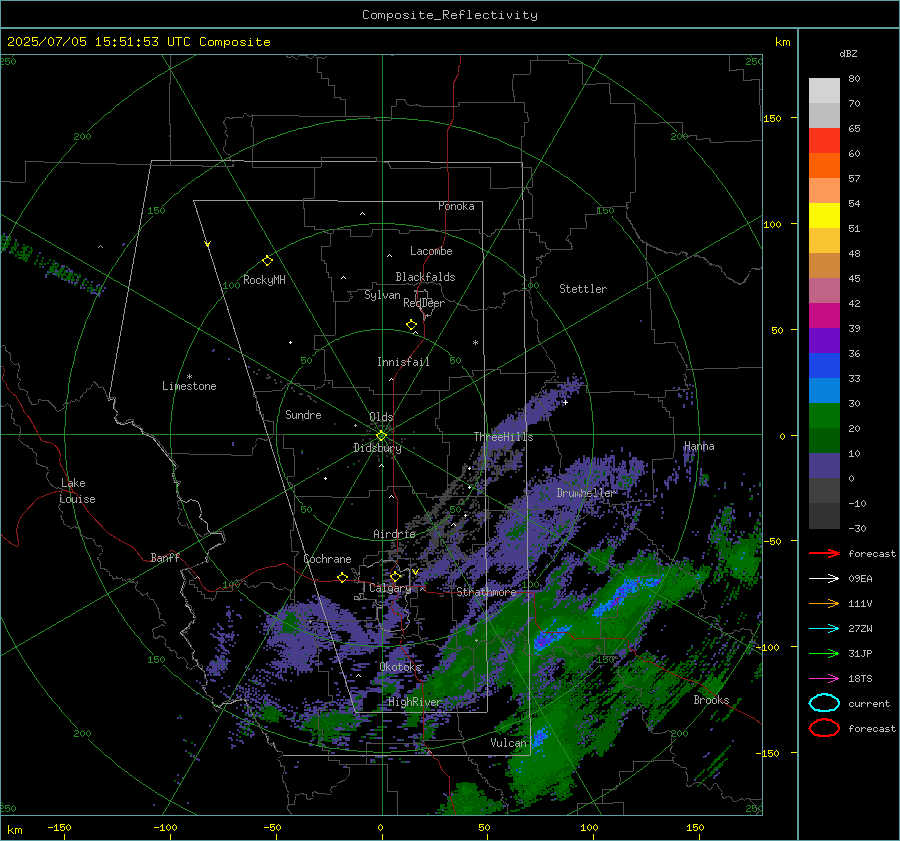Click the Calgary city label
Screen dimensions: 900x841
(390, 588)
